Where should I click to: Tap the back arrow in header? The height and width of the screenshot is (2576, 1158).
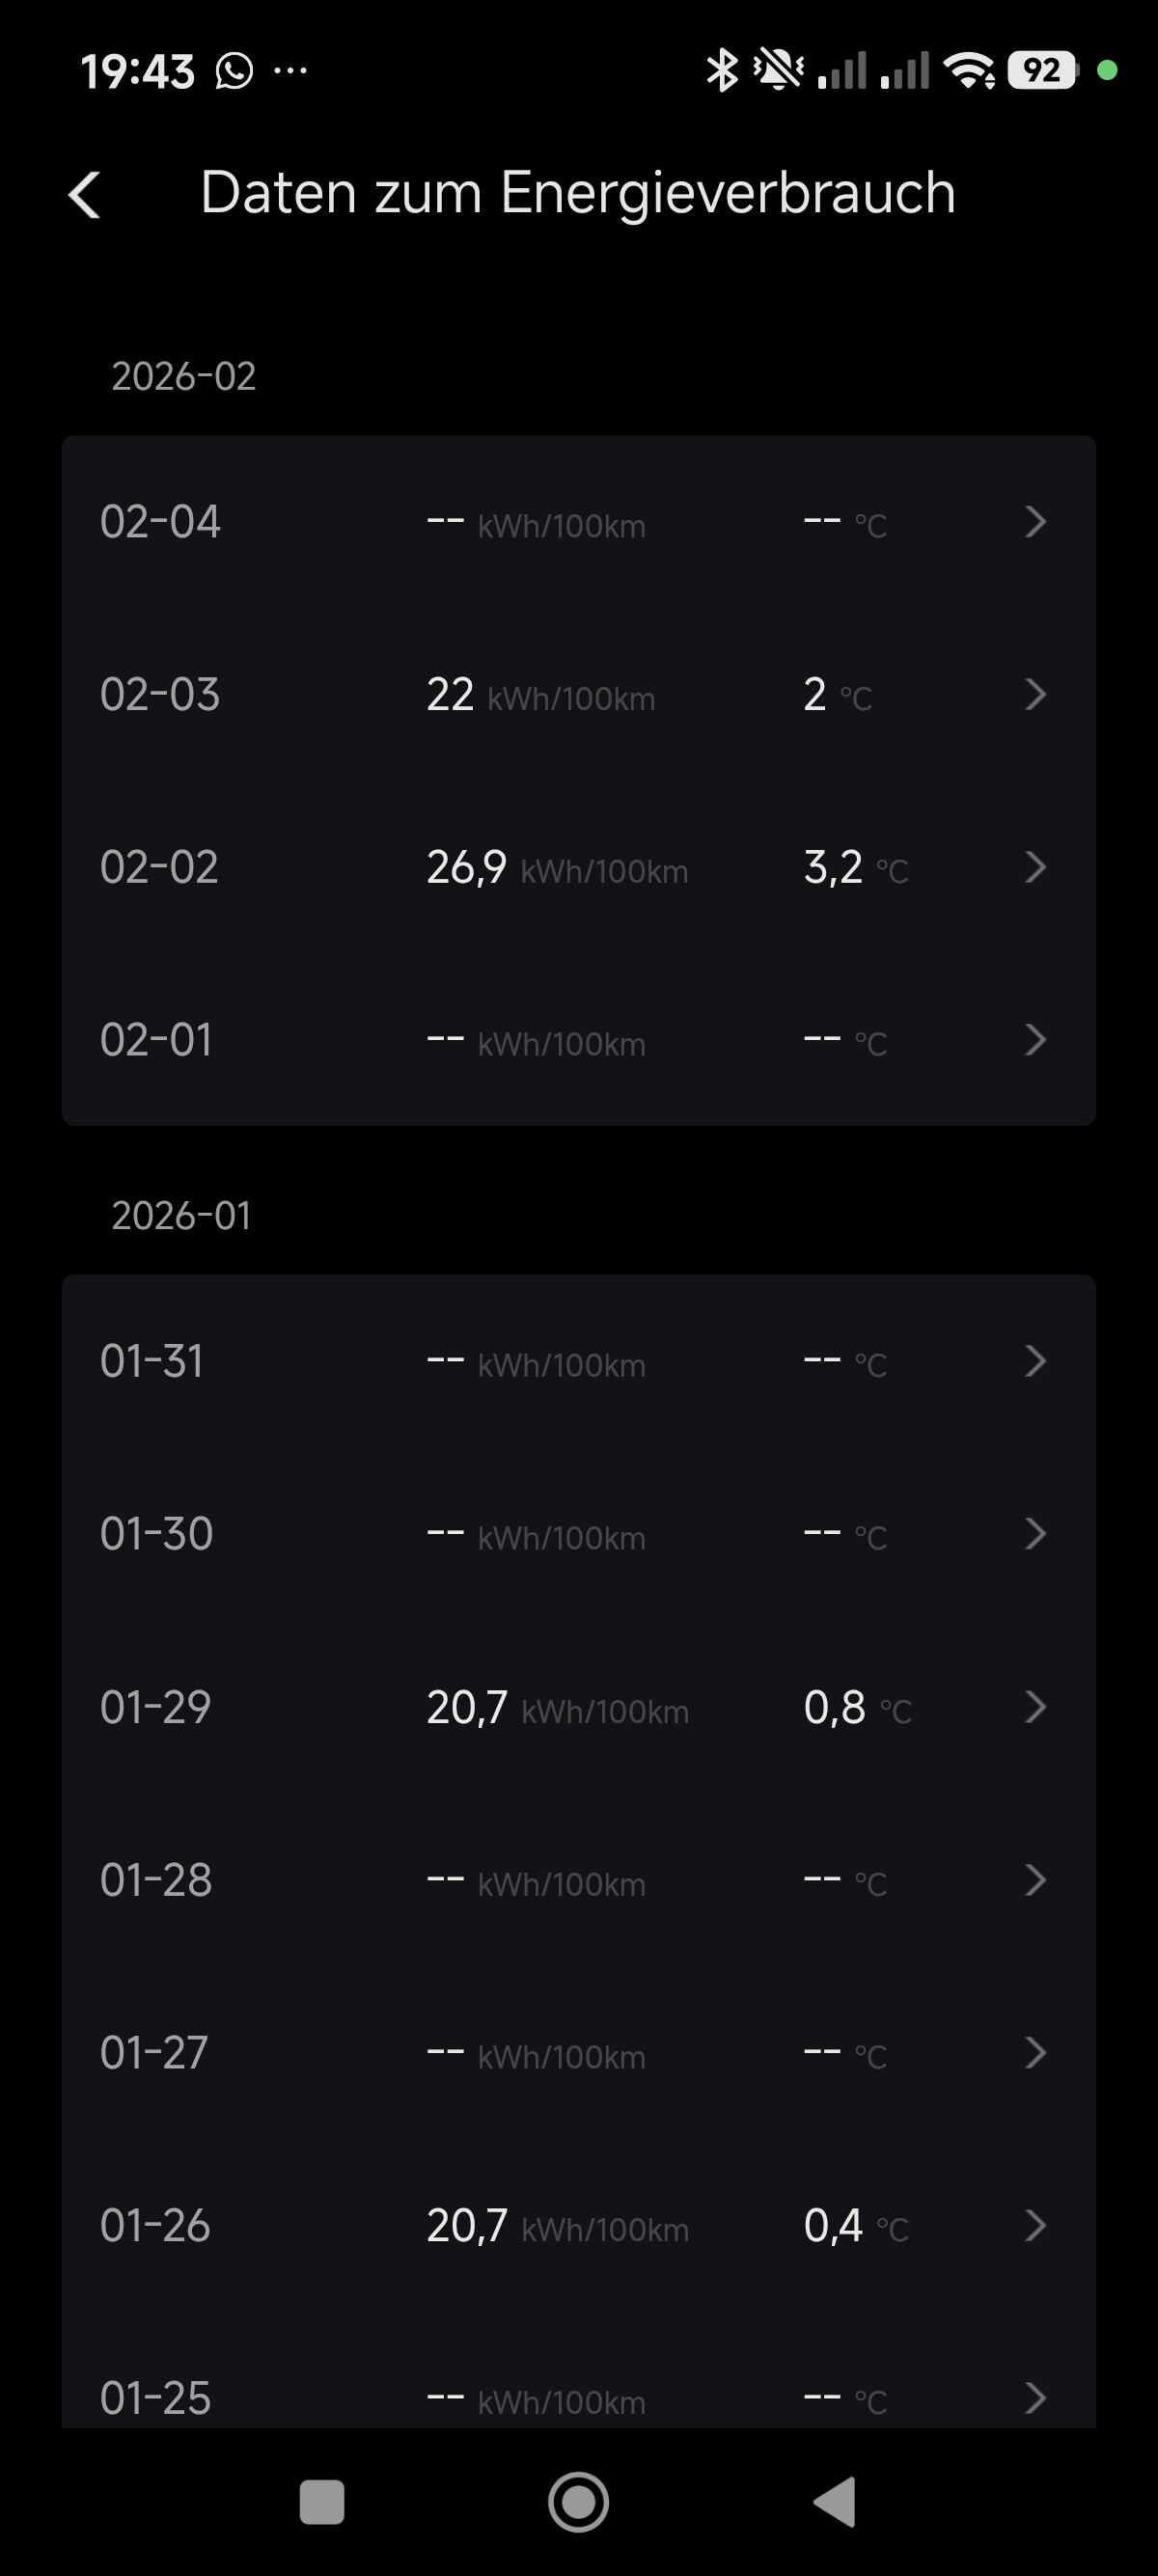[x=85, y=194]
